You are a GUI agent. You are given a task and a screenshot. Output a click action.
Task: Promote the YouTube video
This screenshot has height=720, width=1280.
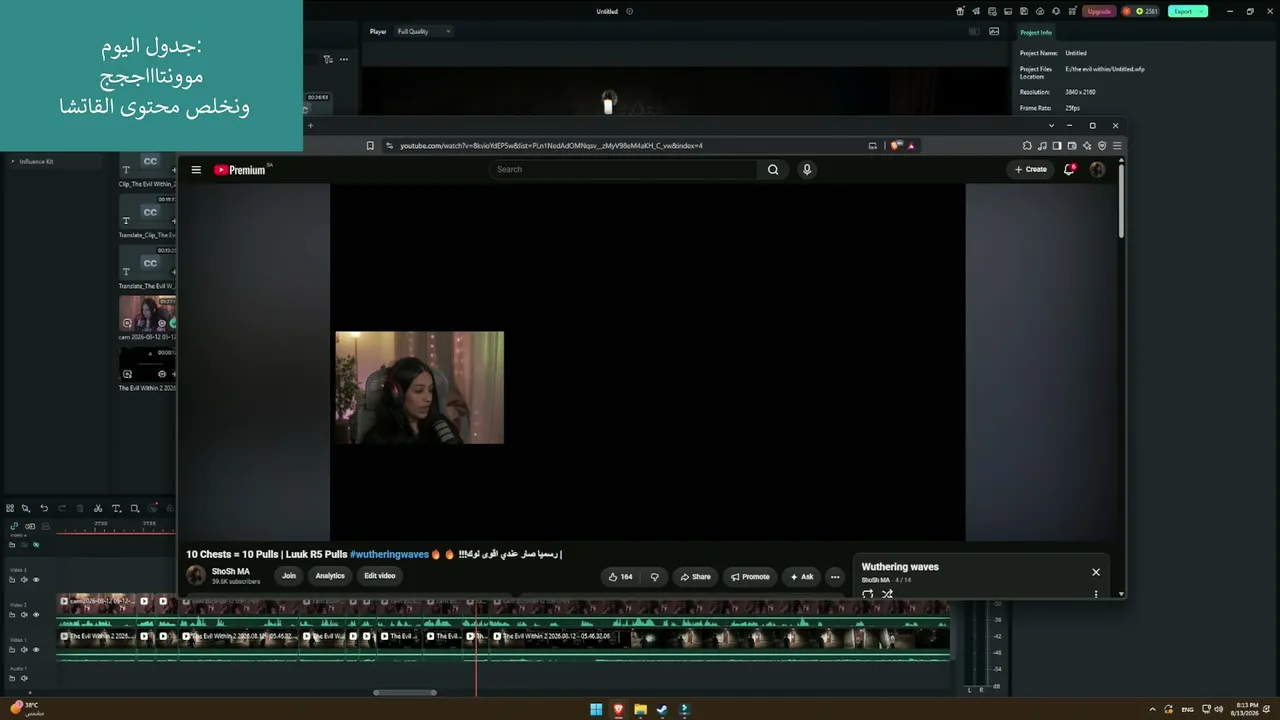pos(750,577)
